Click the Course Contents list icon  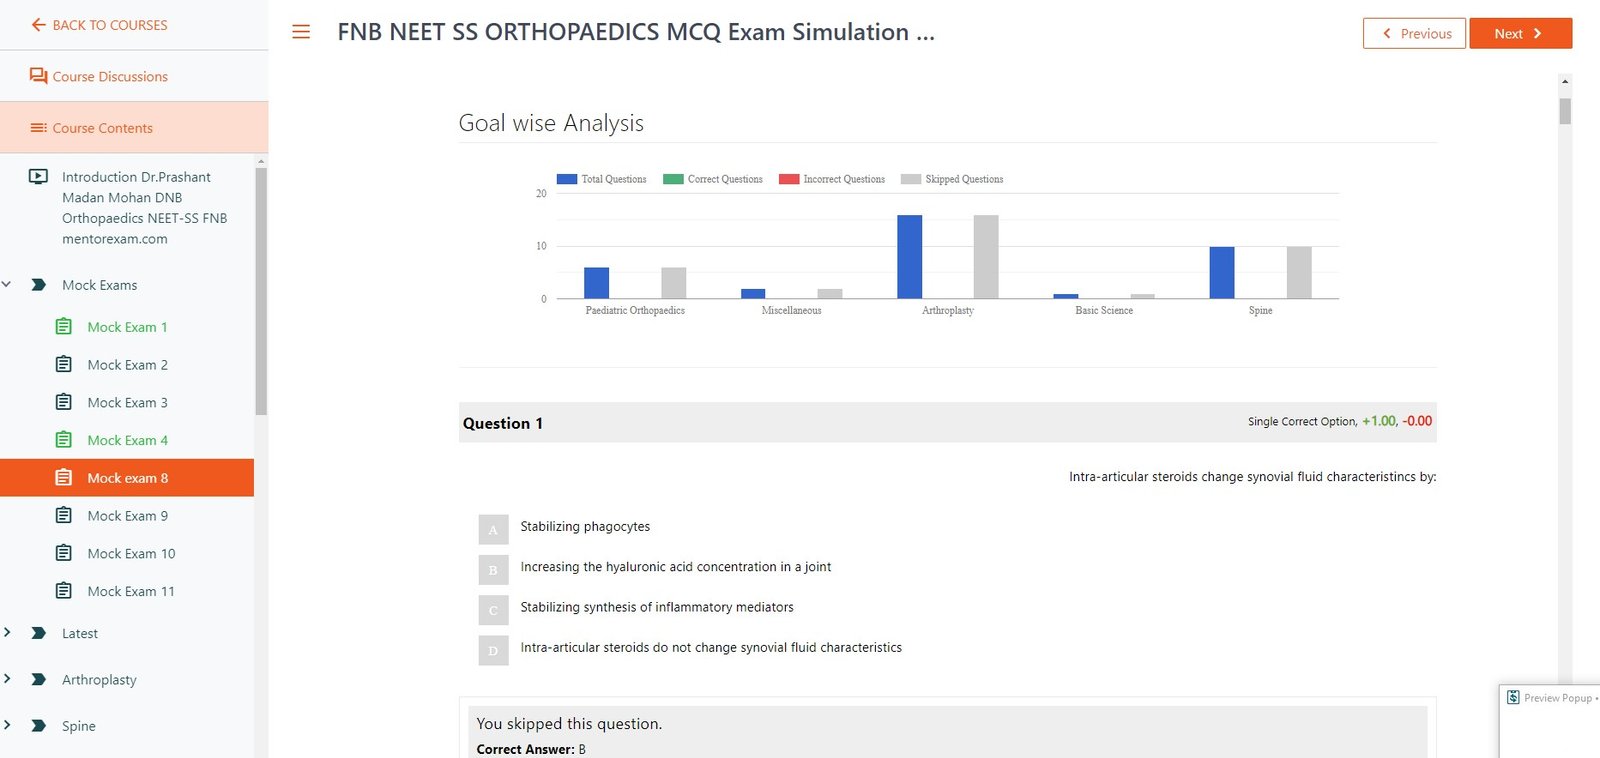(x=39, y=128)
